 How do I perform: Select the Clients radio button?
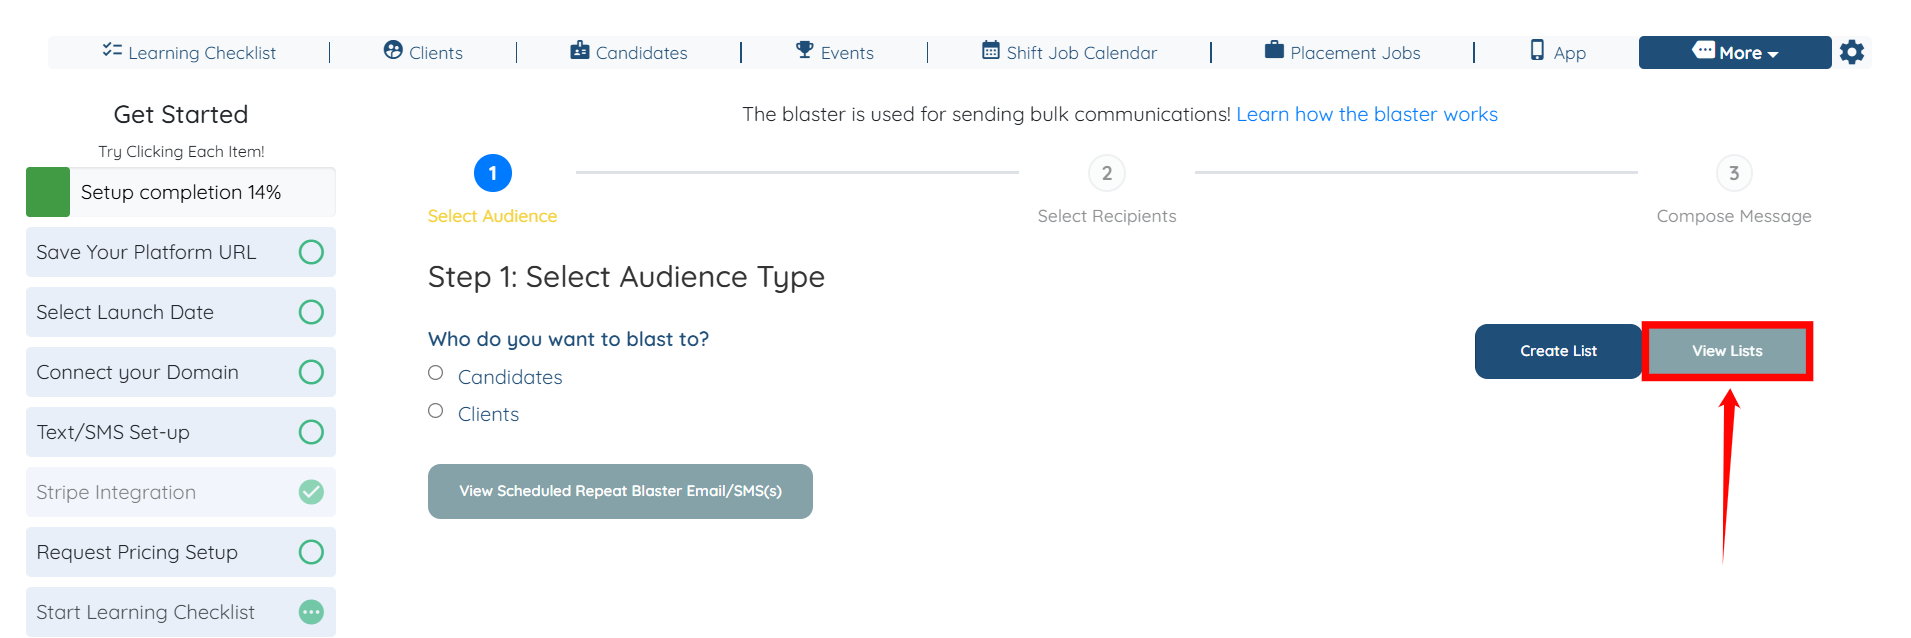[x=436, y=411]
